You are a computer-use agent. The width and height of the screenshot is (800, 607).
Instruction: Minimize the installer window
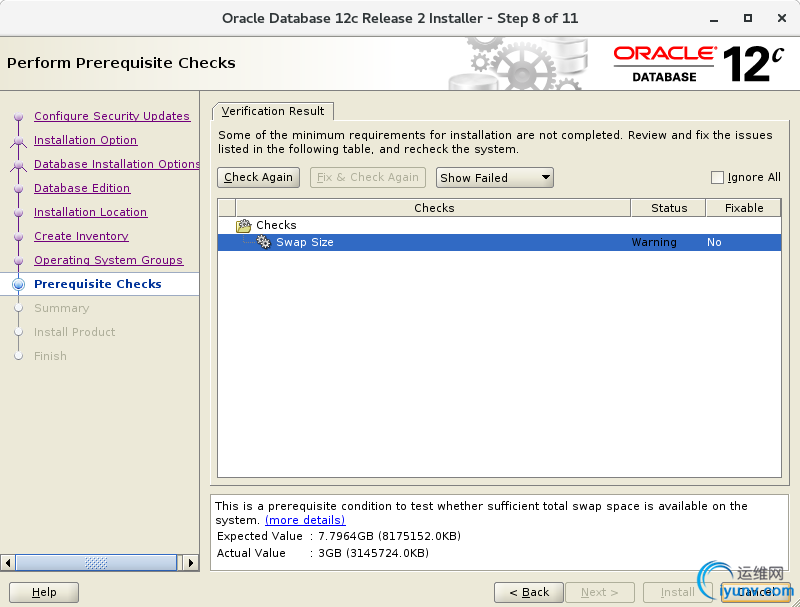point(714,19)
